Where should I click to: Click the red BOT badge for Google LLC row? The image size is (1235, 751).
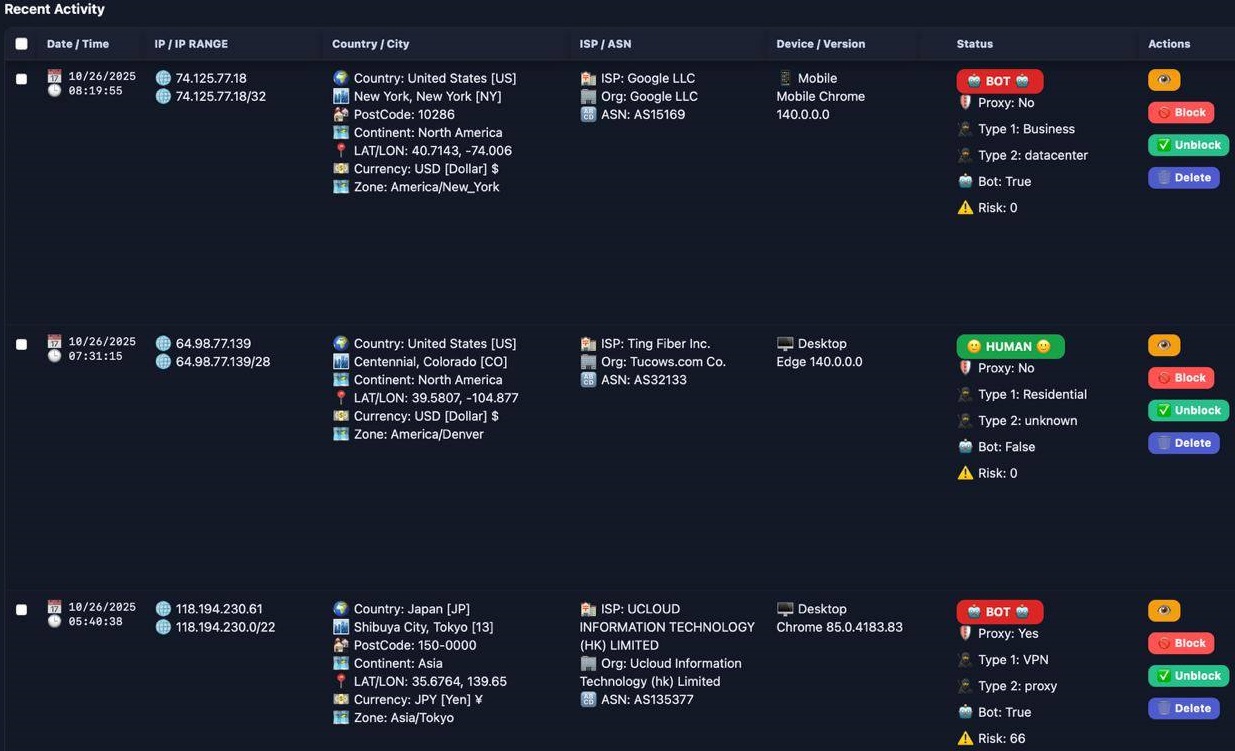999,81
